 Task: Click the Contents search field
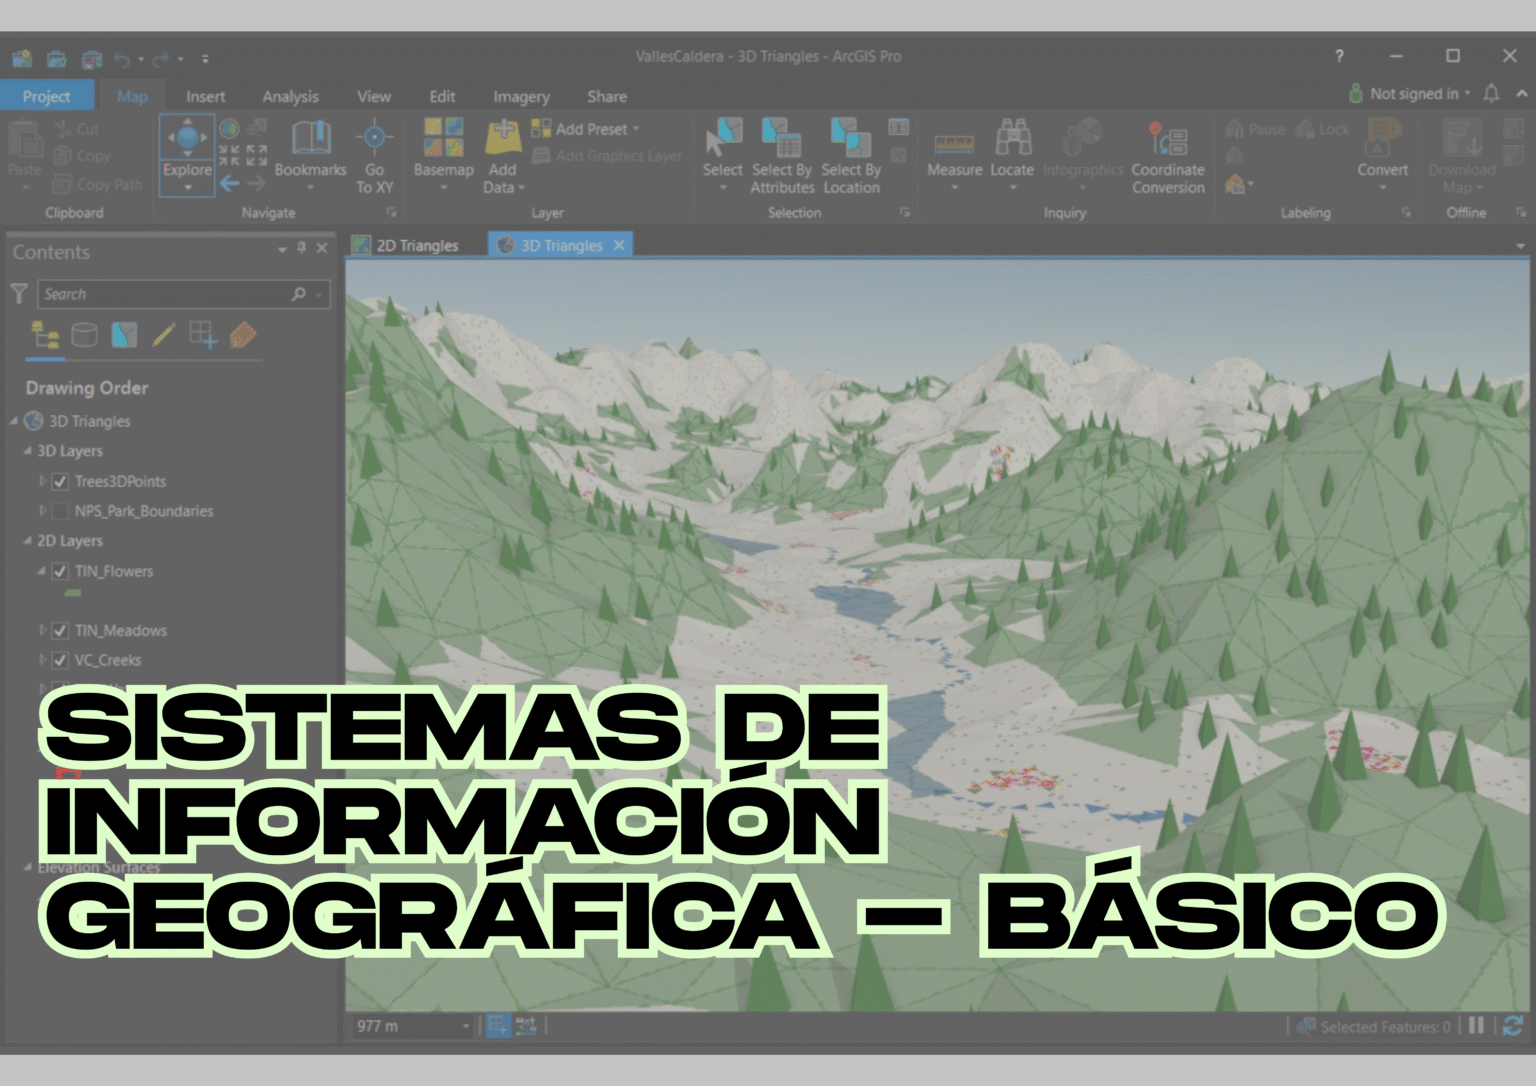pos(165,295)
